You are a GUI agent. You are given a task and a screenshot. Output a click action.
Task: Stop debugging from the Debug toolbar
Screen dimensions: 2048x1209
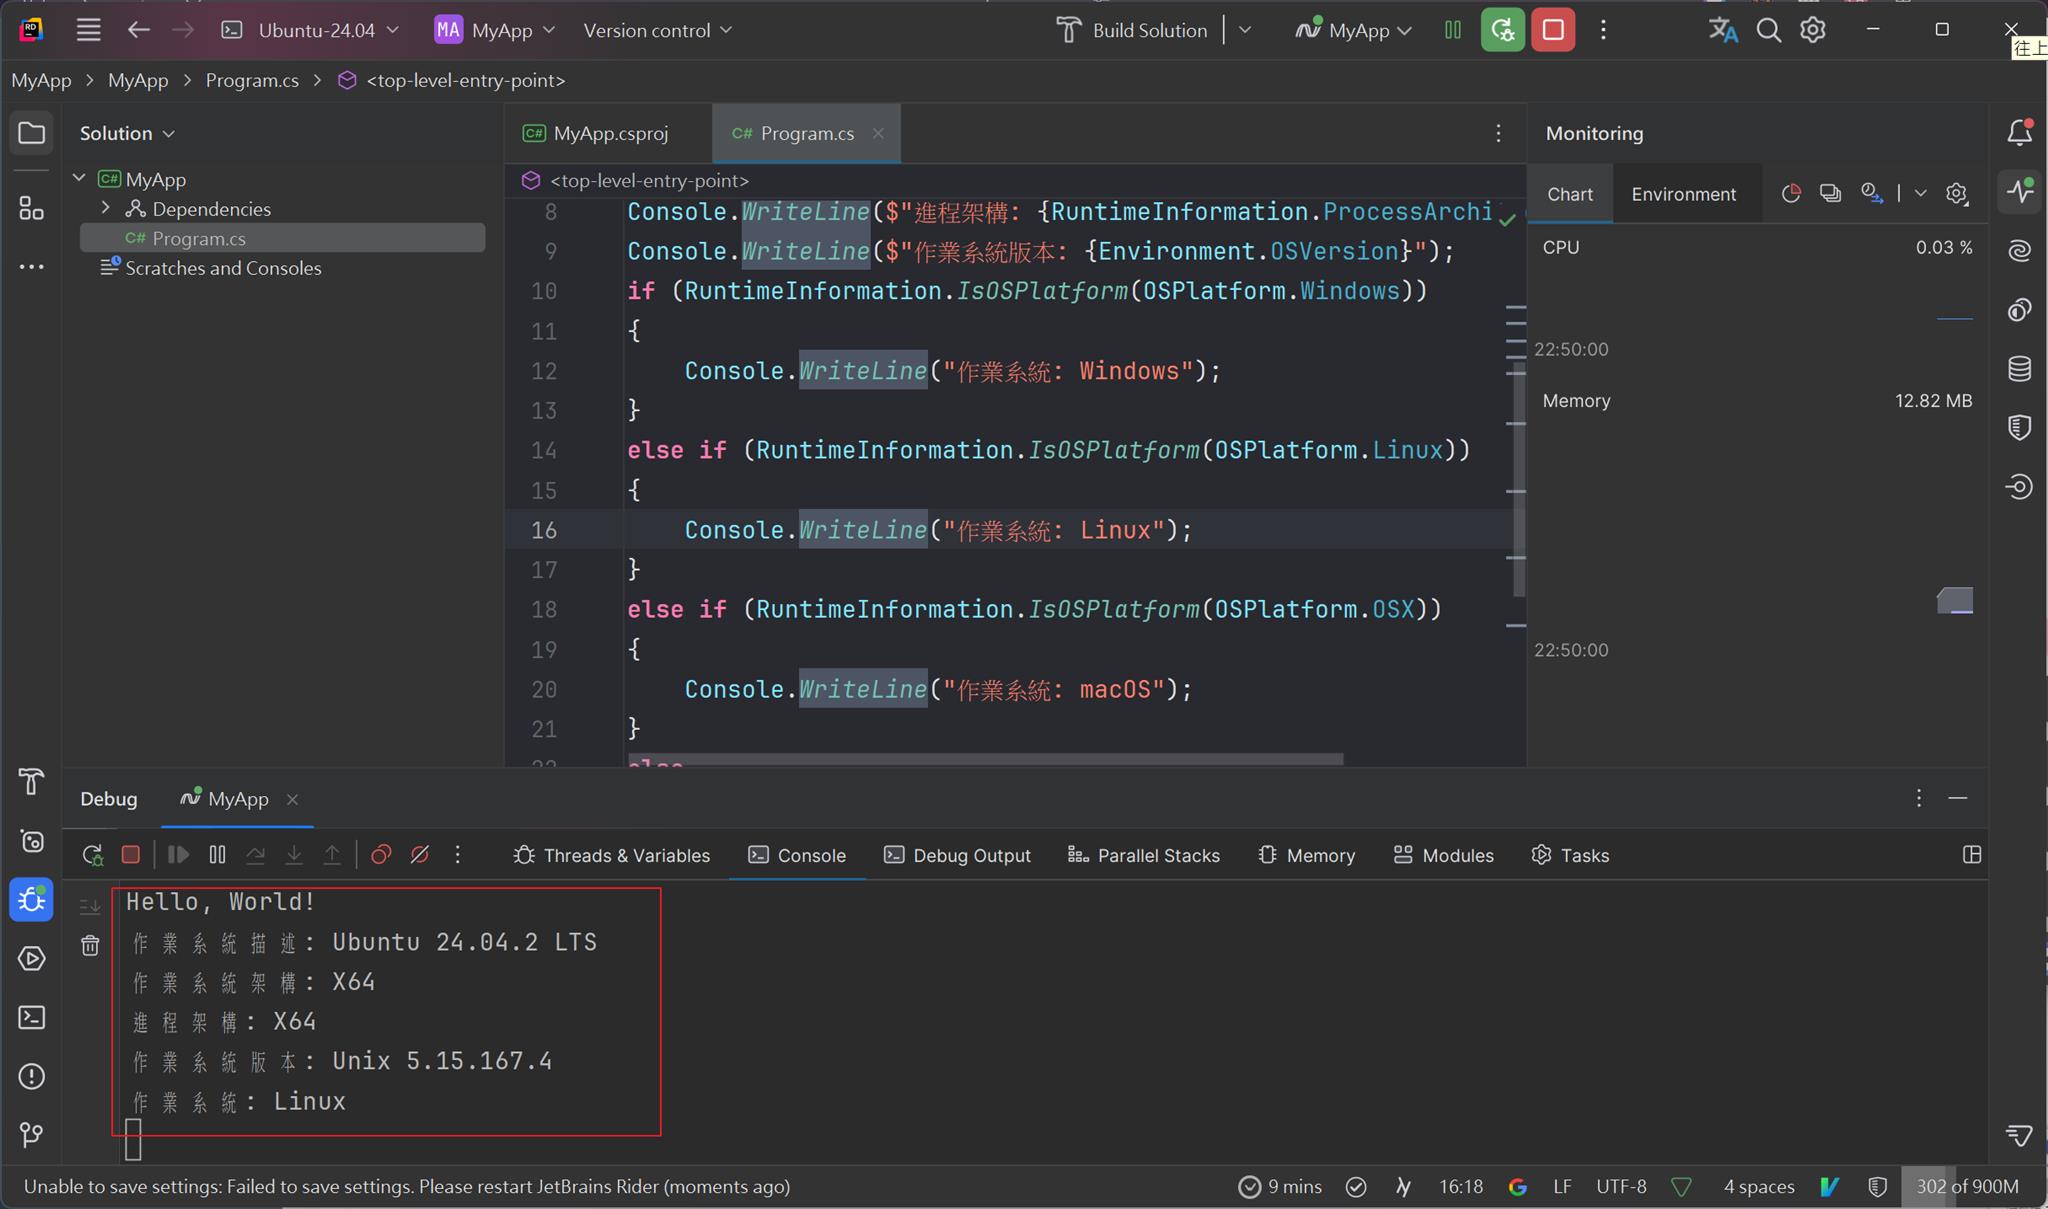click(130, 855)
